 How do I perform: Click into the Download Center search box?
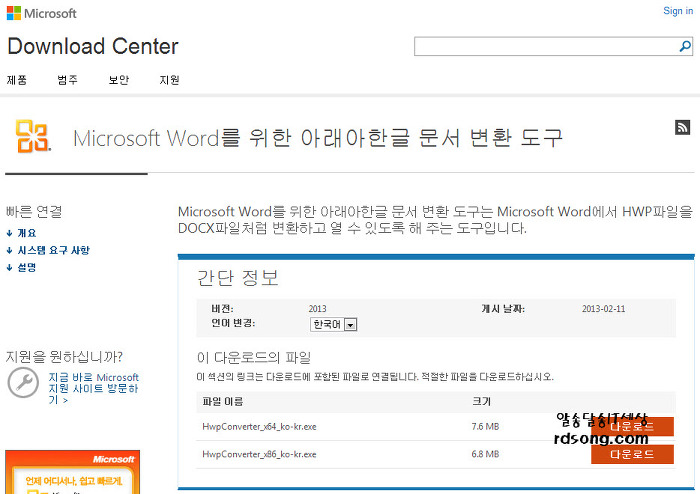pyautogui.click(x=546, y=46)
